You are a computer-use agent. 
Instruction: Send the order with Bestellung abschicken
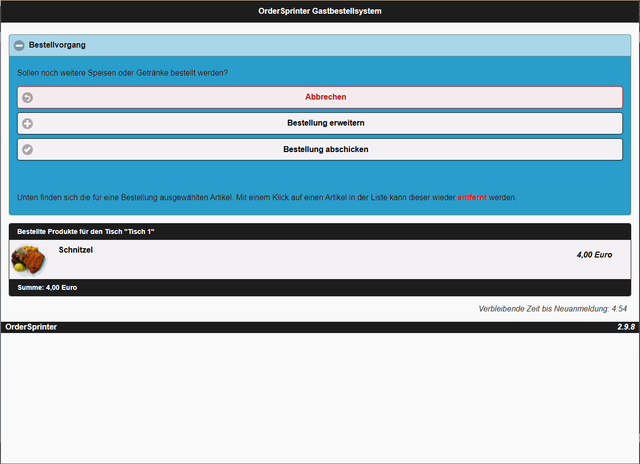click(x=326, y=150)
